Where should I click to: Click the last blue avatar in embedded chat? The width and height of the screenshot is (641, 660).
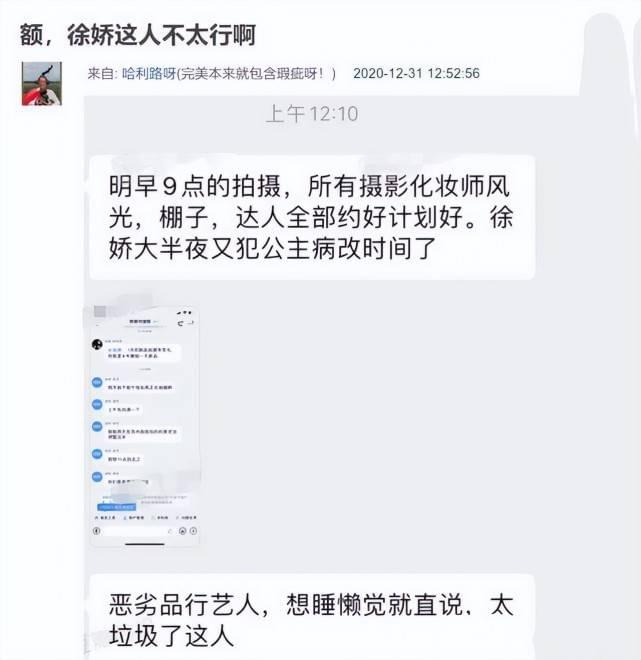click(x=97, y=476)
